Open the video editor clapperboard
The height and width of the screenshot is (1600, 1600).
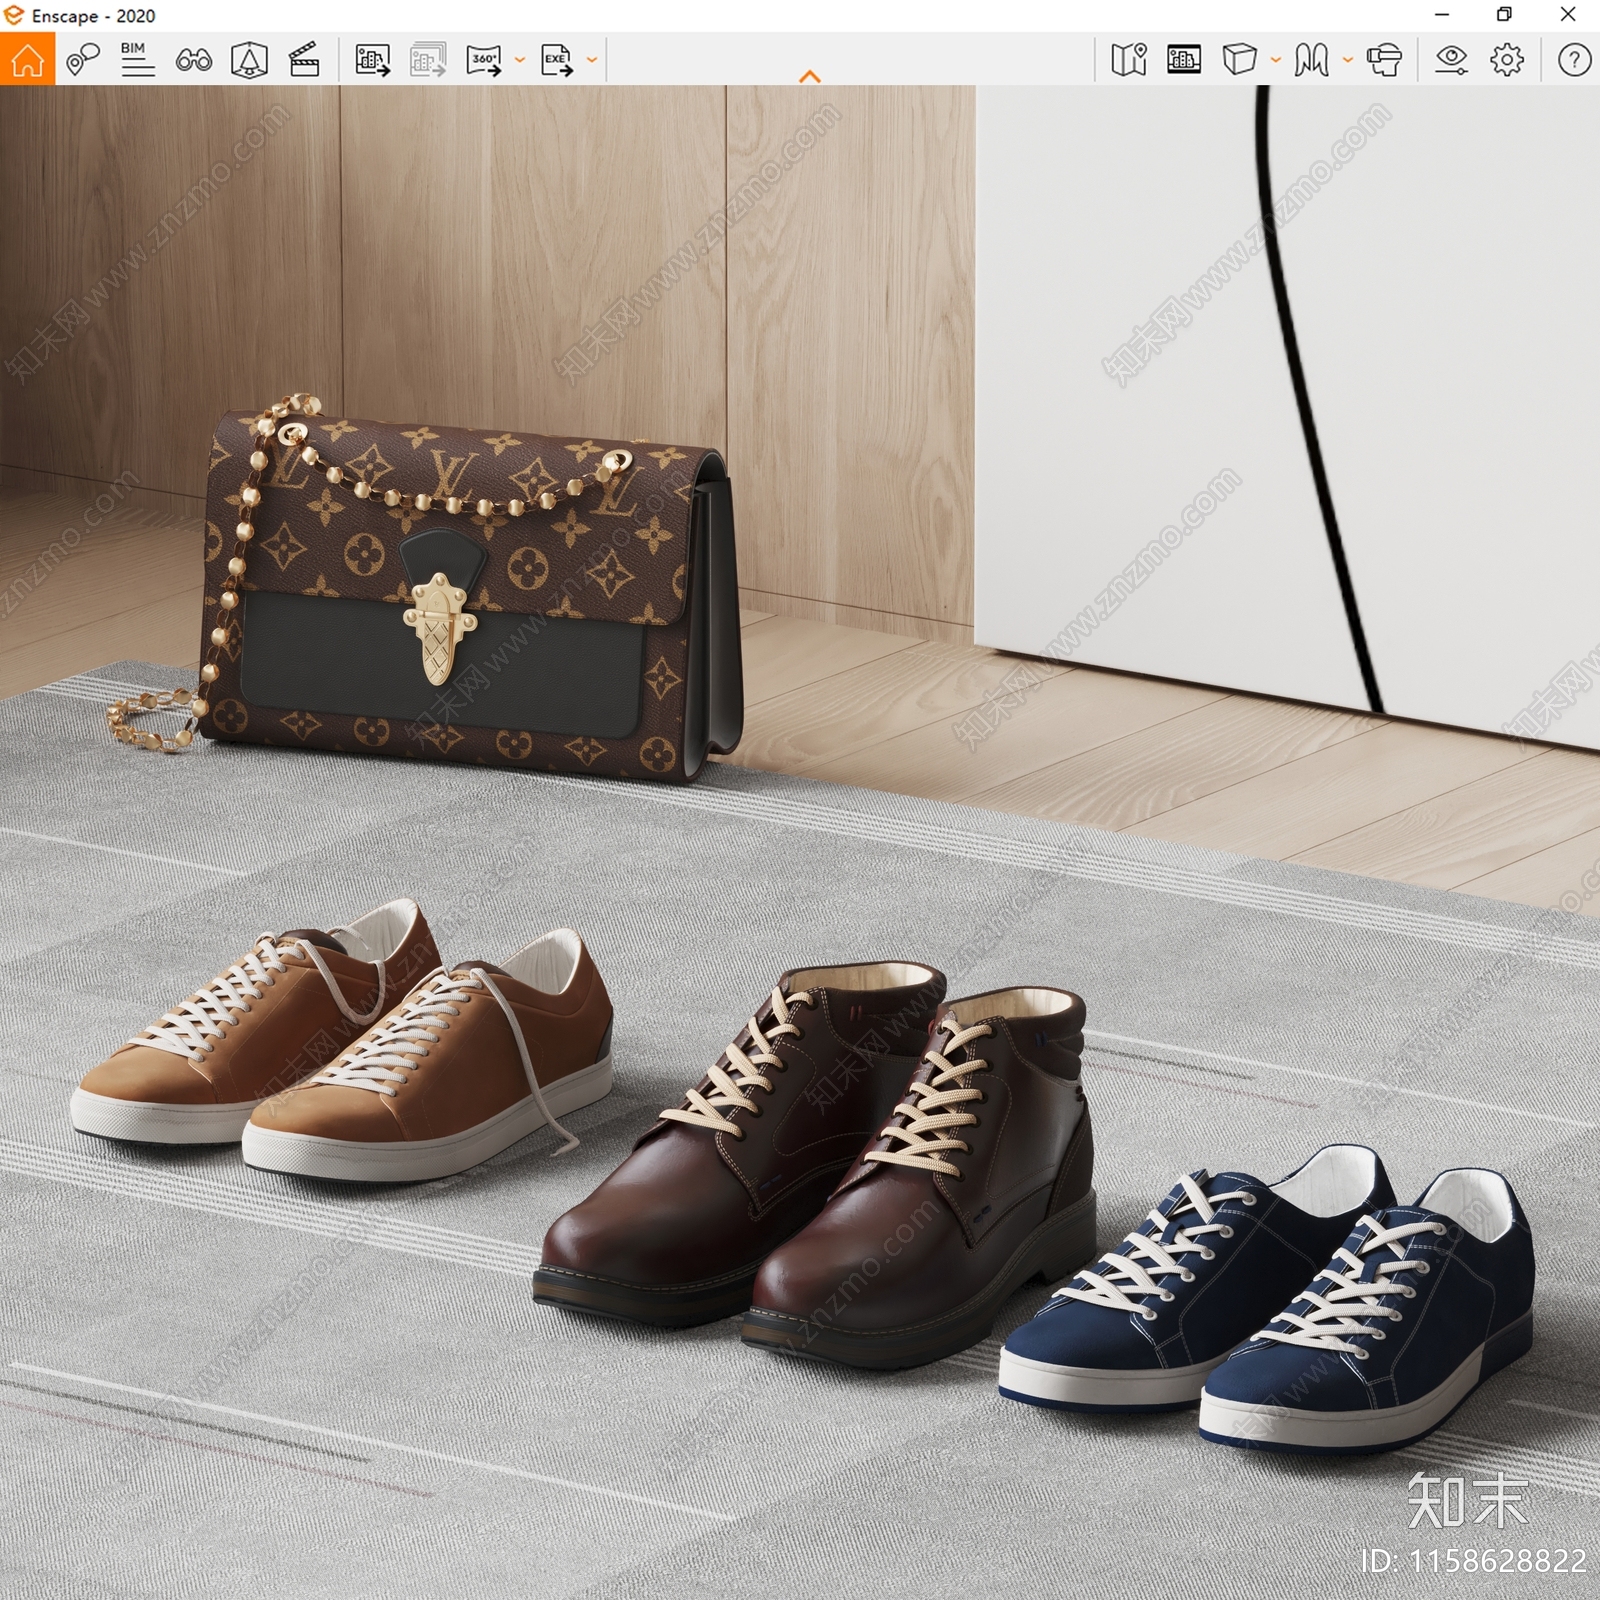pyautogui.click(x=304, y=60)
